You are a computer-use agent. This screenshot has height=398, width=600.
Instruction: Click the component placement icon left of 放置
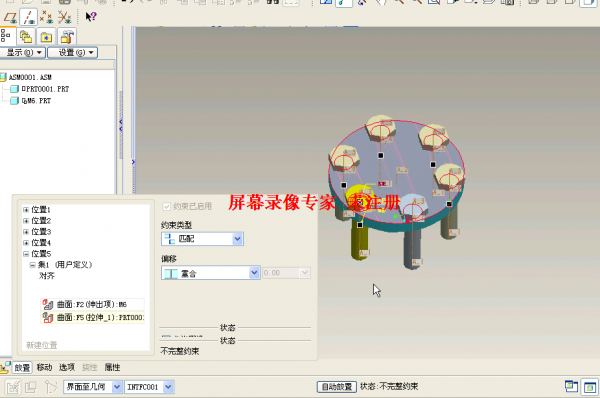click(5, 368)
